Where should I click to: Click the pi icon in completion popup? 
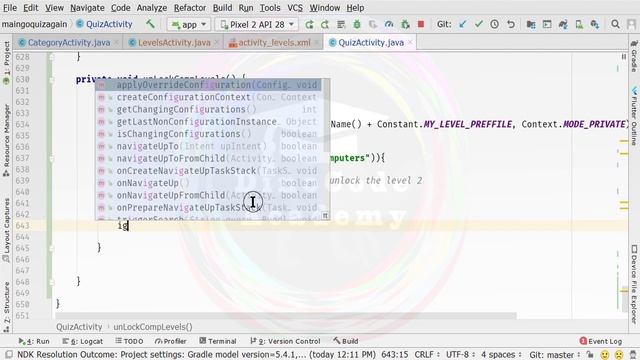(x=325, y=215)
